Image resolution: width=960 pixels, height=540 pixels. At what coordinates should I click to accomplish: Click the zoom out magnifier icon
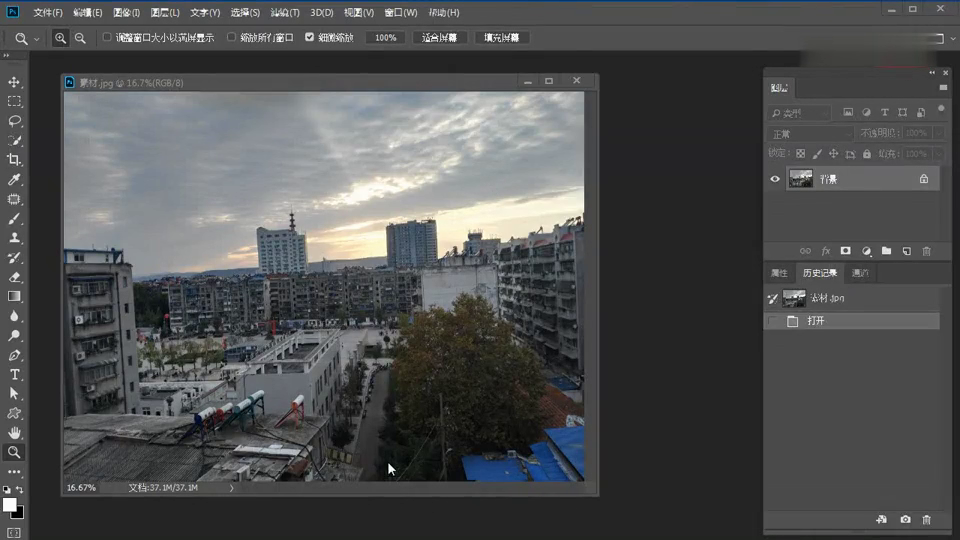click(80, 38)
